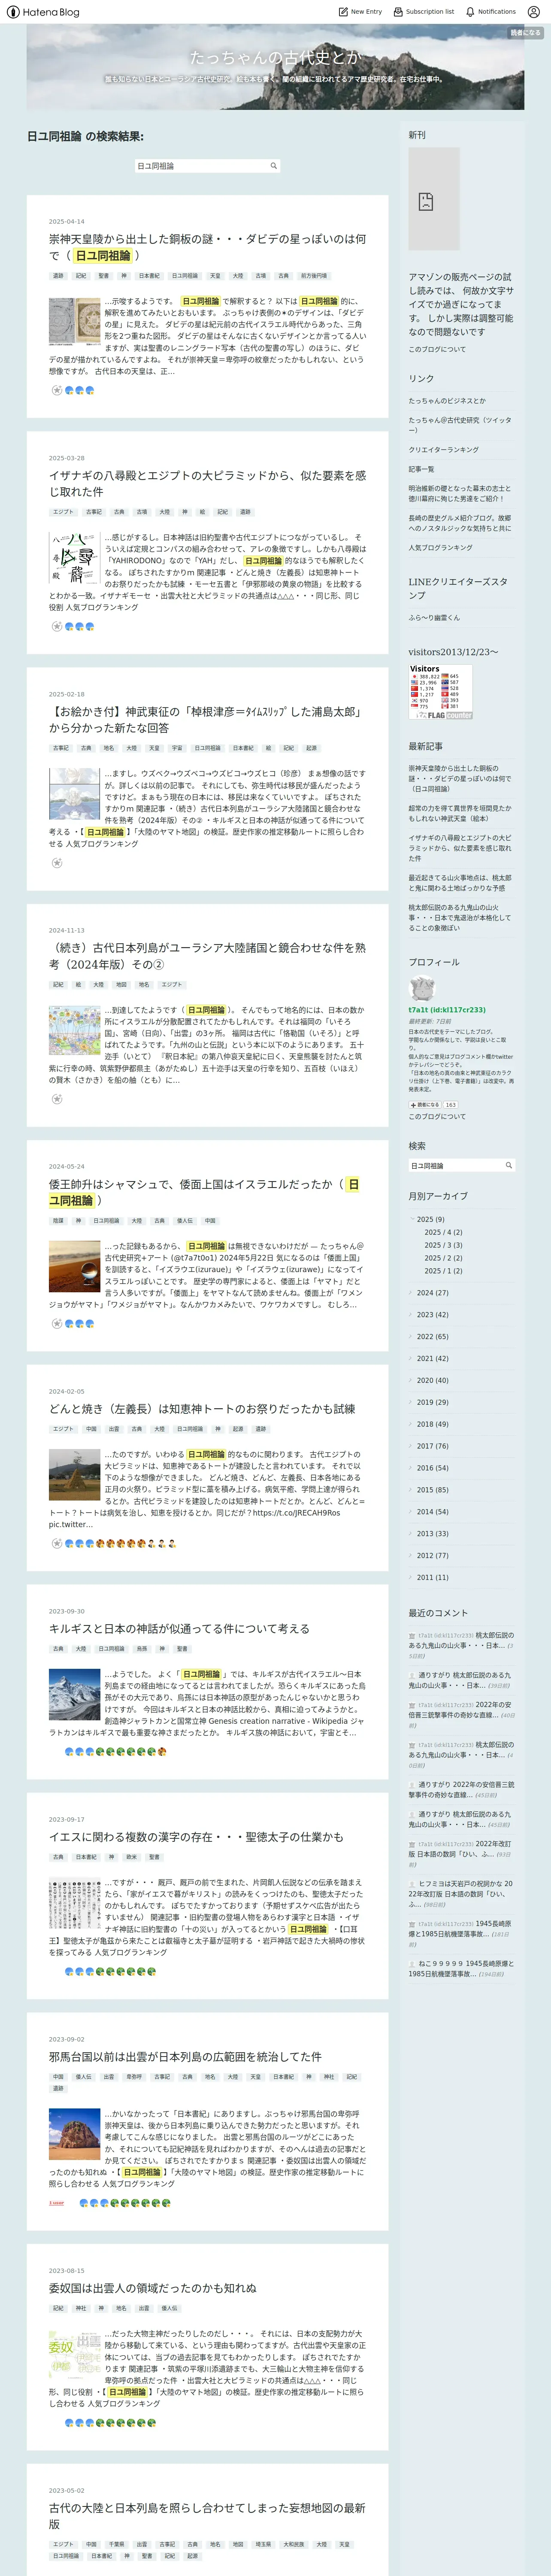Open article イエスに関わる複数の漢字の存在

[196, 1837]
